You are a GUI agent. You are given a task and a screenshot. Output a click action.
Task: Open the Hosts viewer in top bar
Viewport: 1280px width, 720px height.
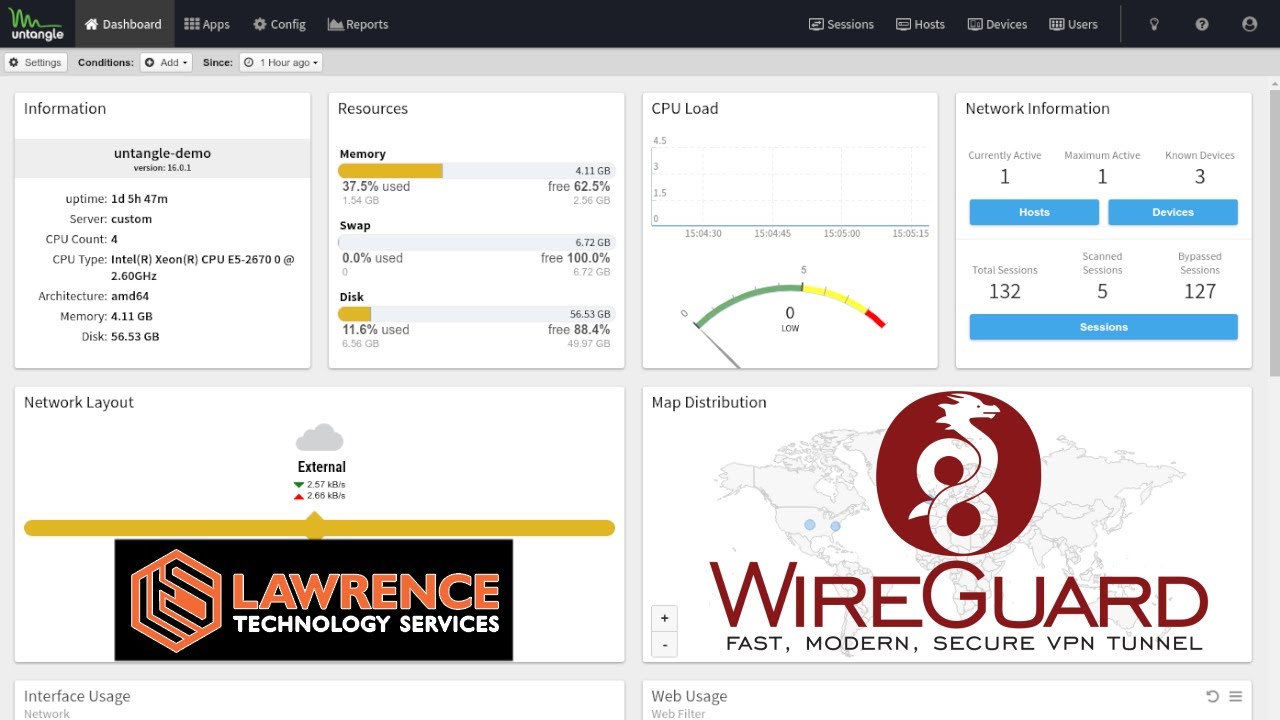pos(920,24)
